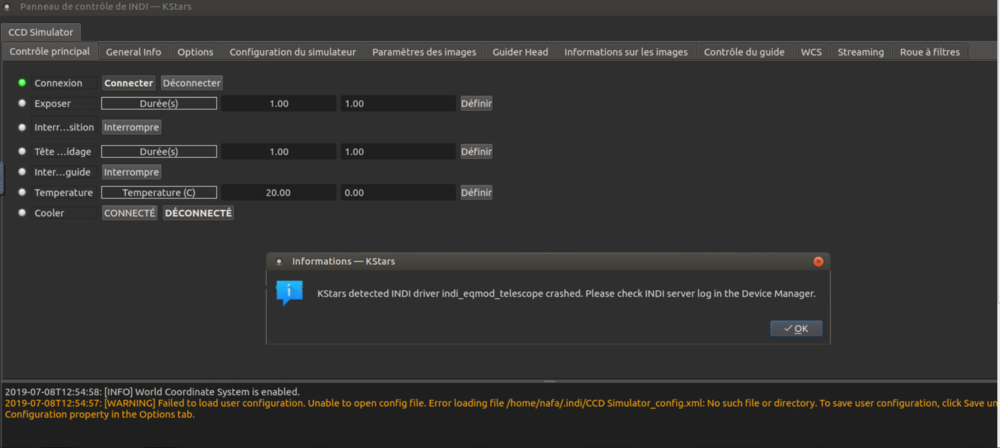Click the Exposer current value 1.00 readout
The height and width of the screenshot is (448, 1000).
coord(279,103)
